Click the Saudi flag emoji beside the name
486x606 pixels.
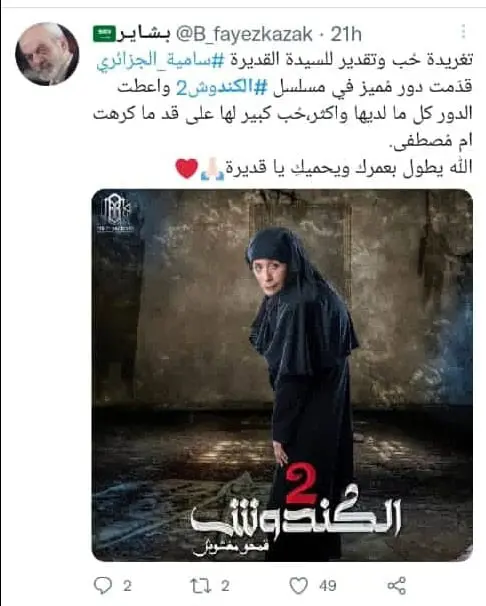coord(104,34)
